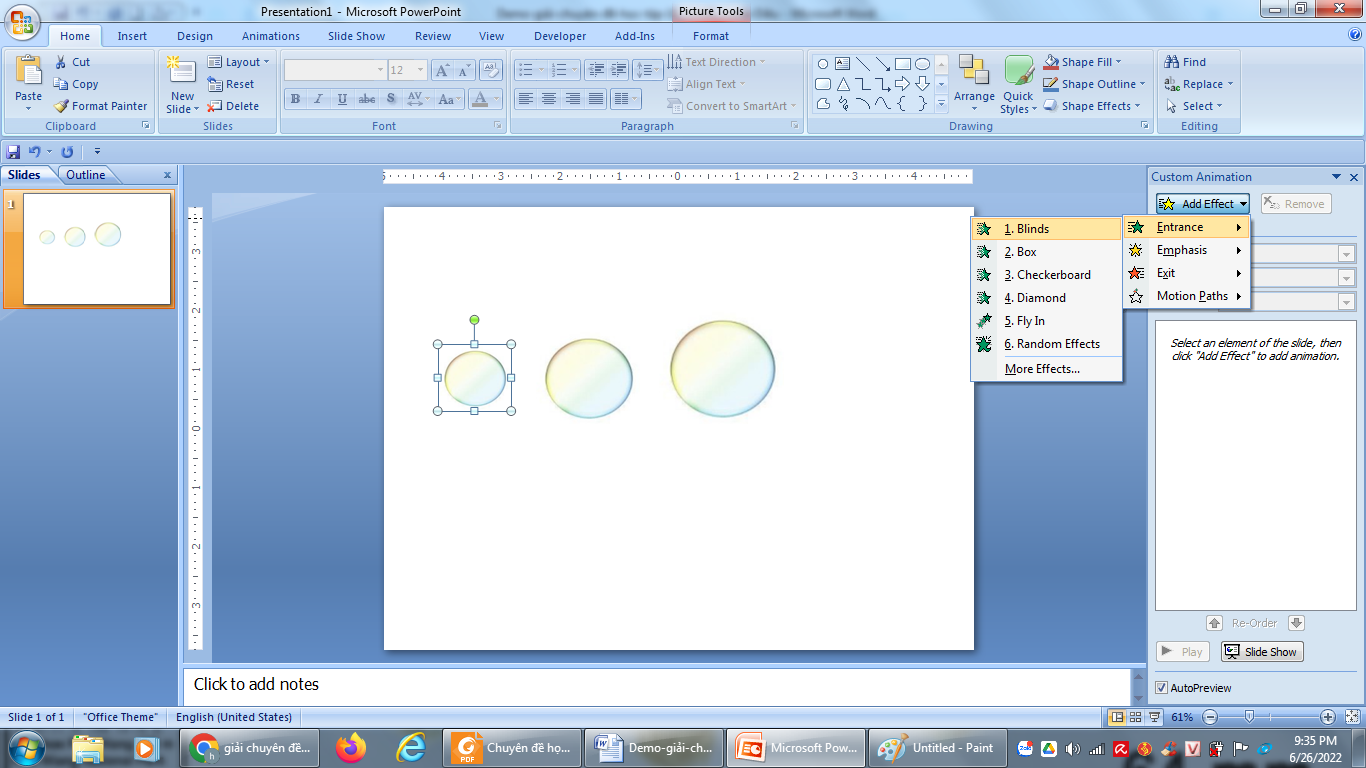Click the zoom slider handle
1366x768 pixels.
click(x=1249, y=717)
